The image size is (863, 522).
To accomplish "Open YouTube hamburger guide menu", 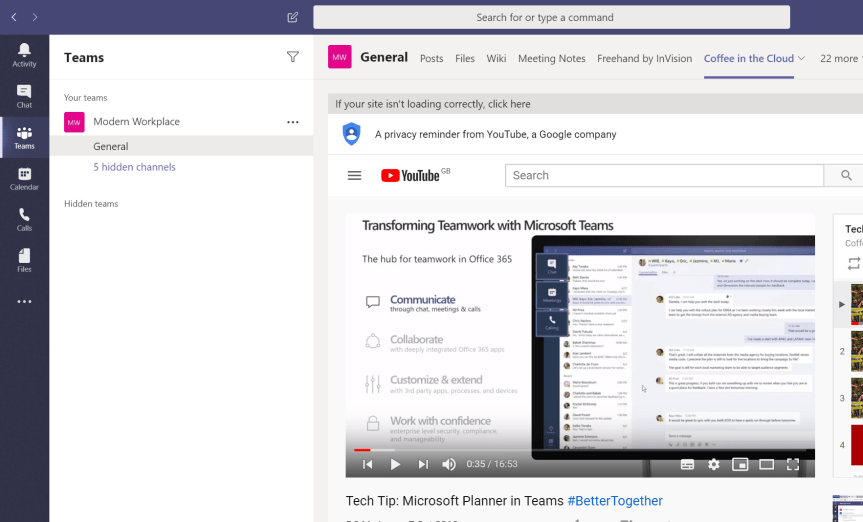I will click(354, 175).
